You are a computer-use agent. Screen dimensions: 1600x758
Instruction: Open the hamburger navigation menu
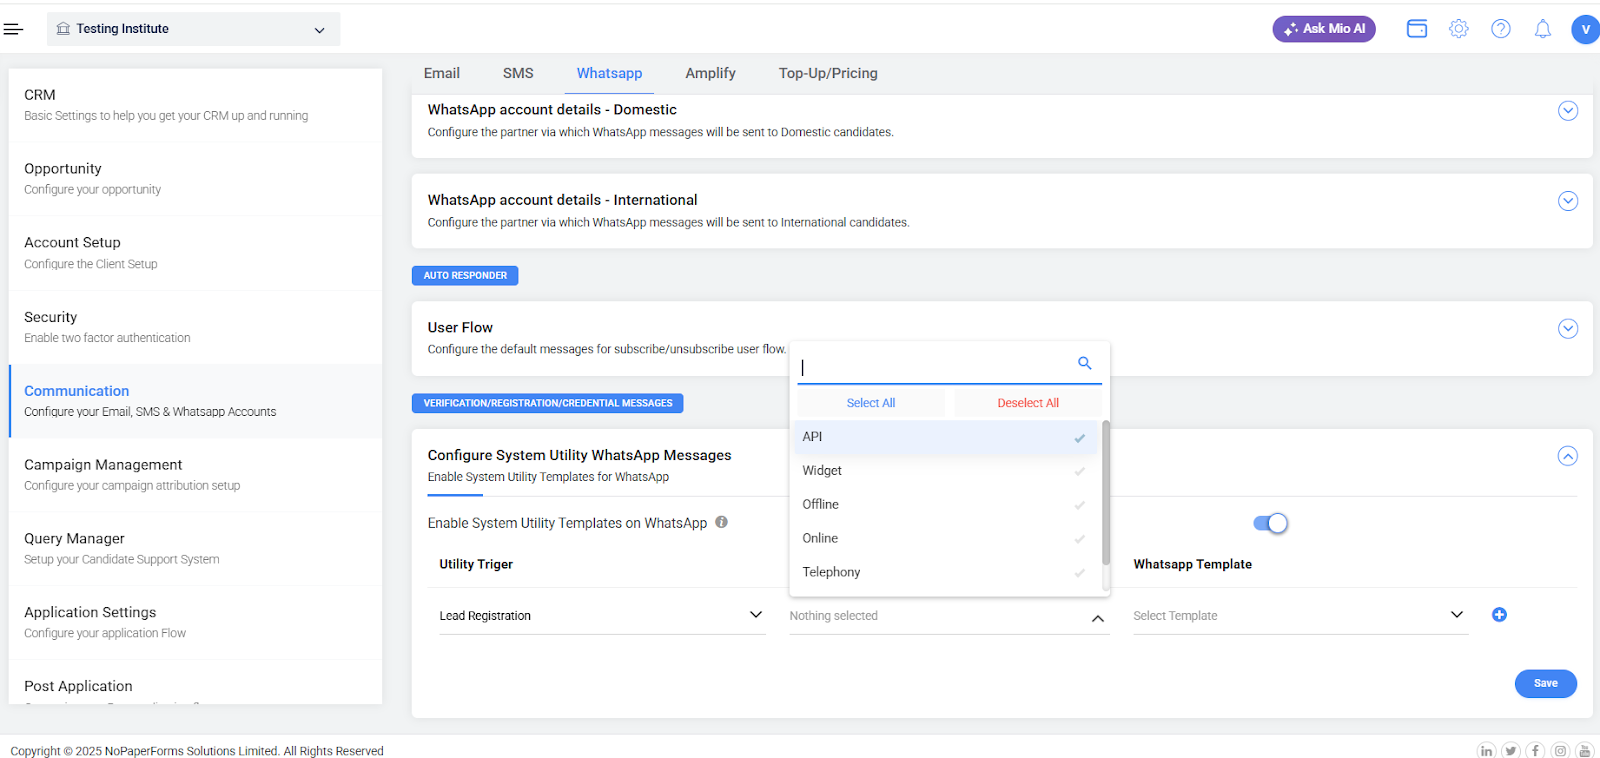coord(13,29)
